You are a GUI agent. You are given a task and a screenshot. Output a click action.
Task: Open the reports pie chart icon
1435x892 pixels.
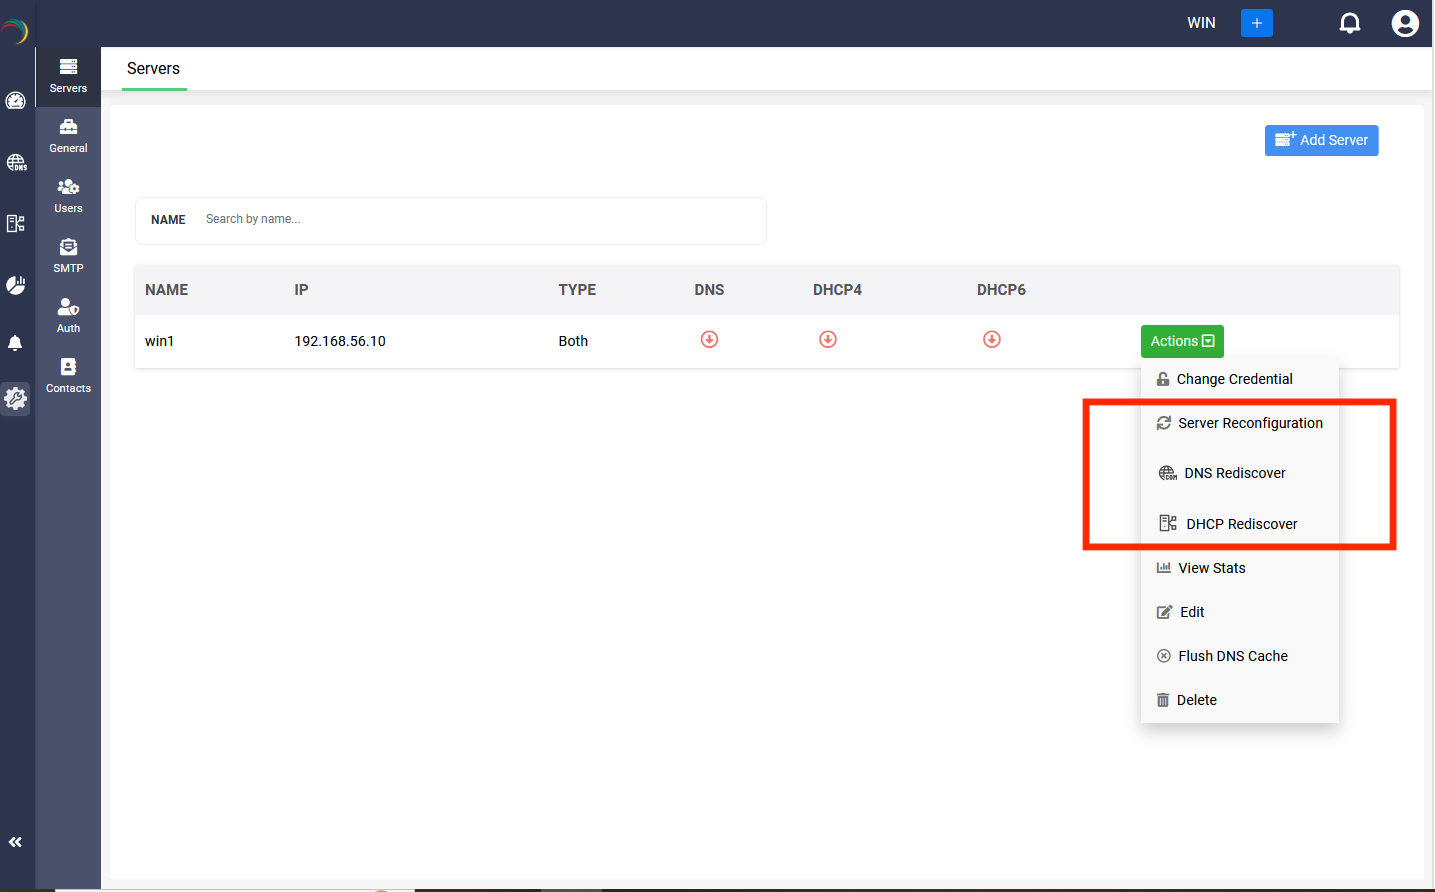click(x=15, y=284)
